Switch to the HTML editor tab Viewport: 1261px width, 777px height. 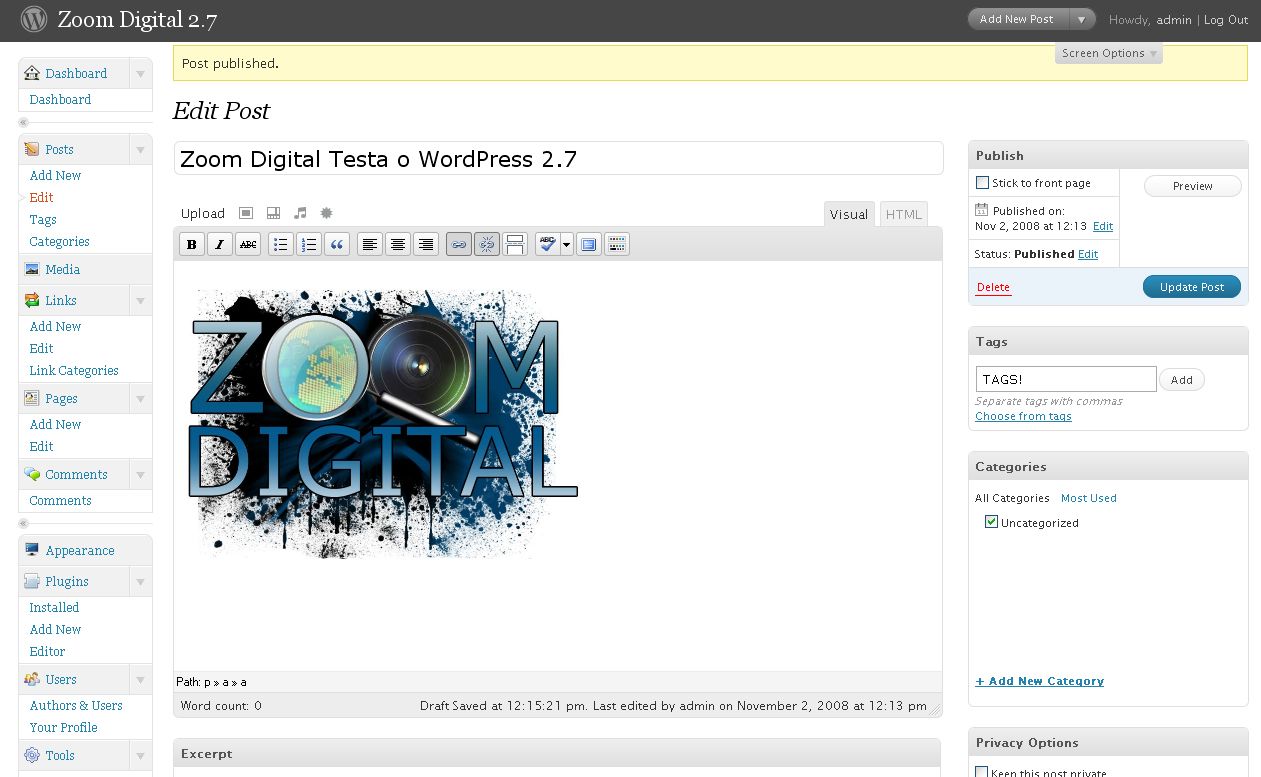[903, 214]
